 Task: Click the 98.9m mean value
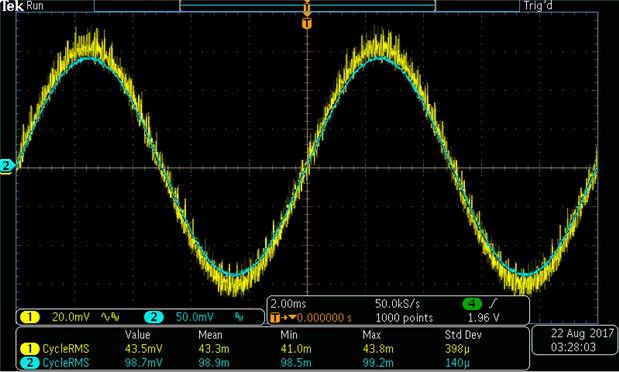(214, 363)
